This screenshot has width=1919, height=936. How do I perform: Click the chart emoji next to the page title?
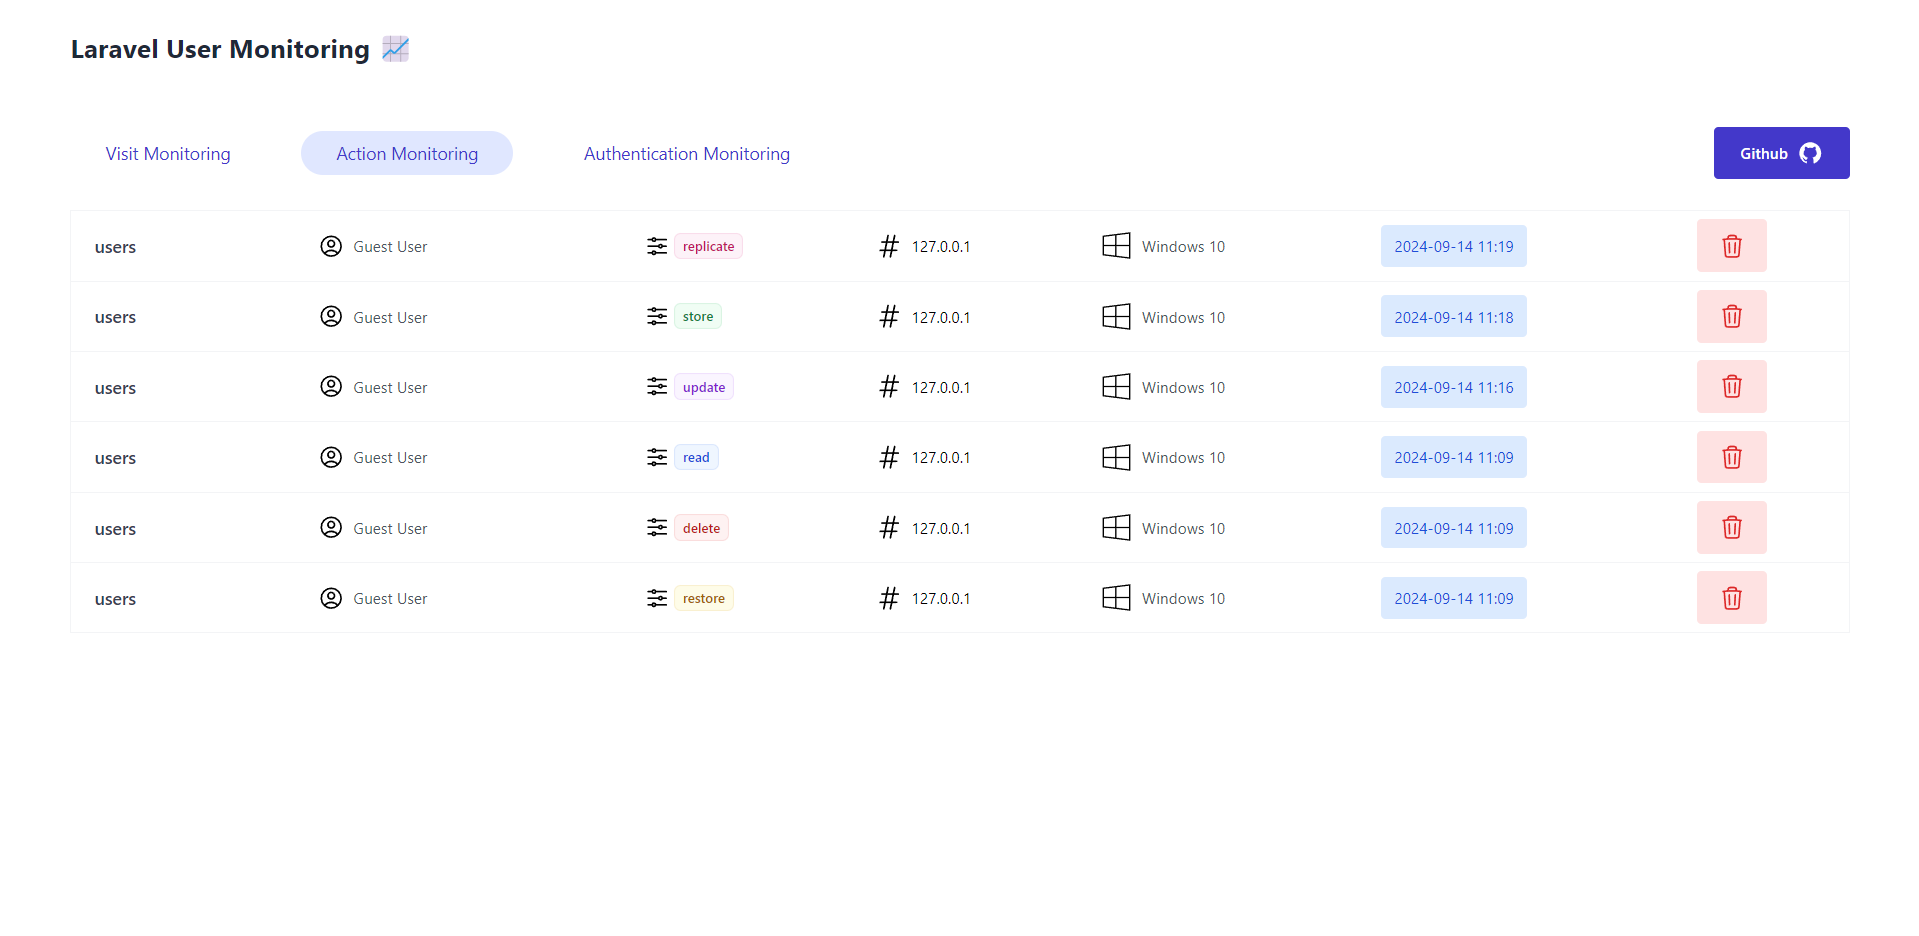395,48
